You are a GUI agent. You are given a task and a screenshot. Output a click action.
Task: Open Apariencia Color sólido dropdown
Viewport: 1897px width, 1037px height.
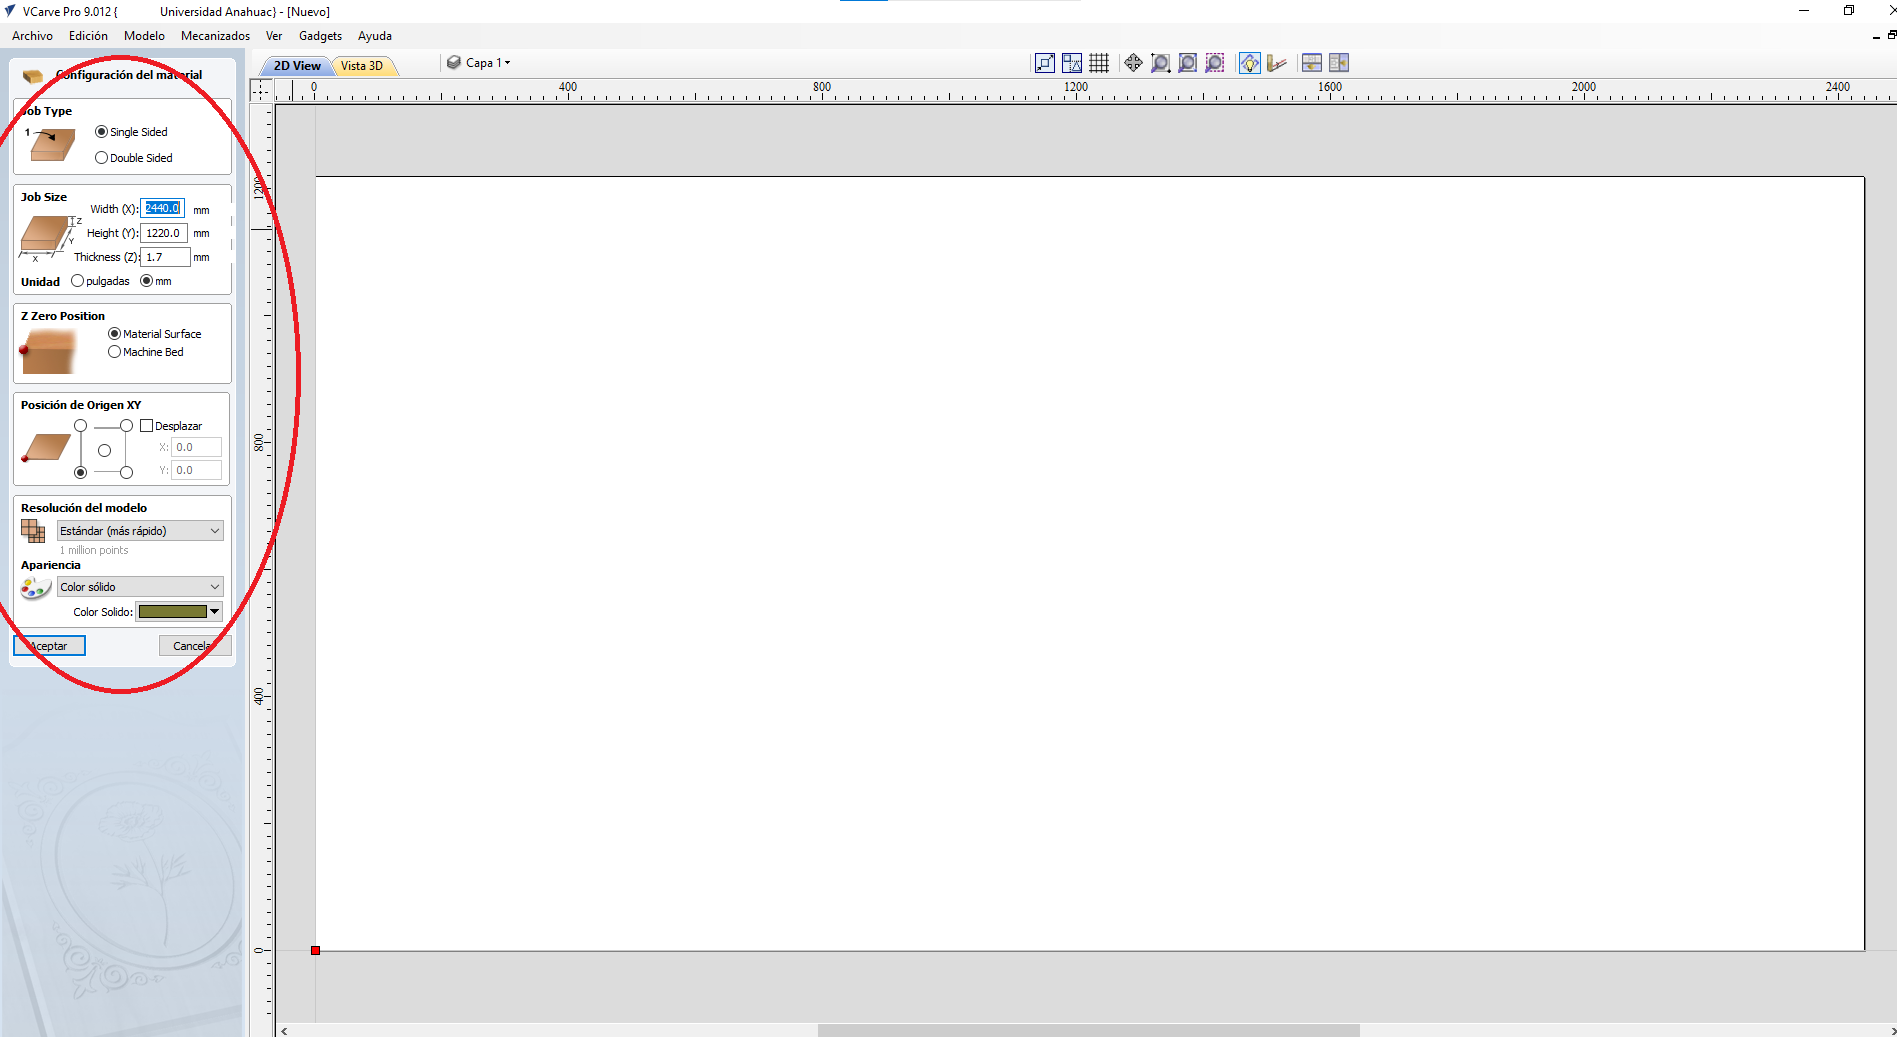pyautogui.click(x=140, y=587)
